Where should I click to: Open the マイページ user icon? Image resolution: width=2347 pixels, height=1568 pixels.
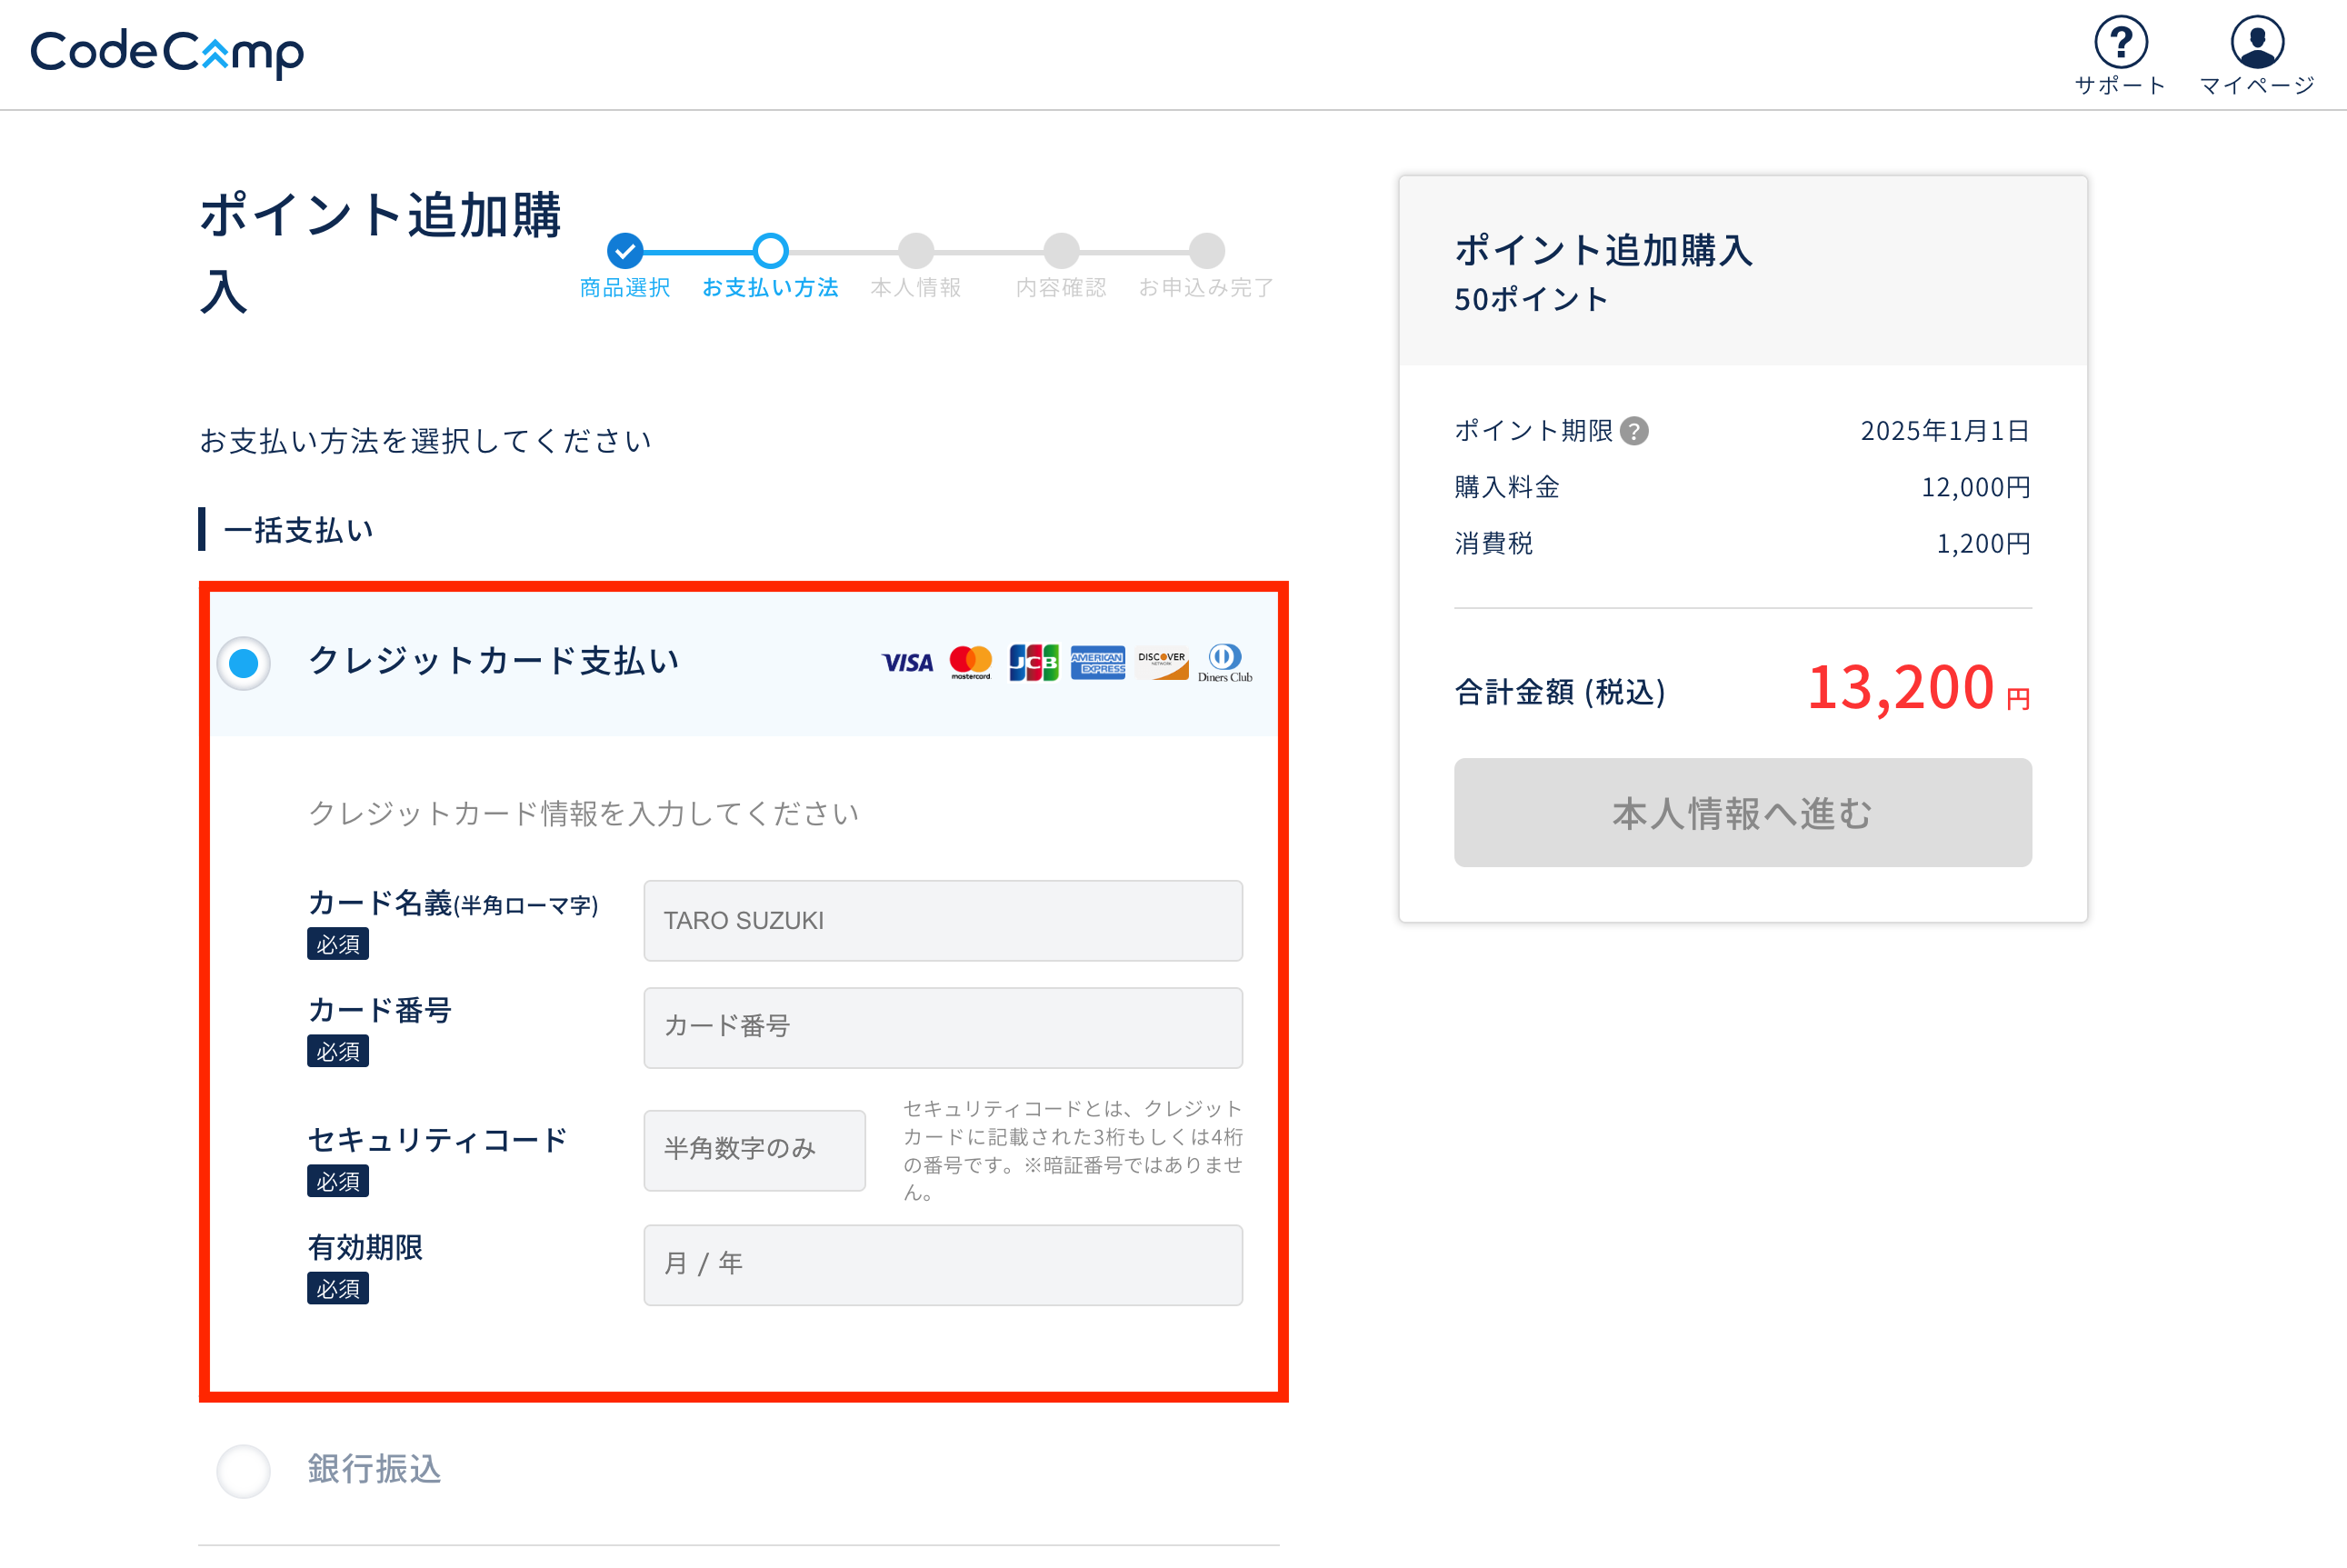(x=2256, y=43)
